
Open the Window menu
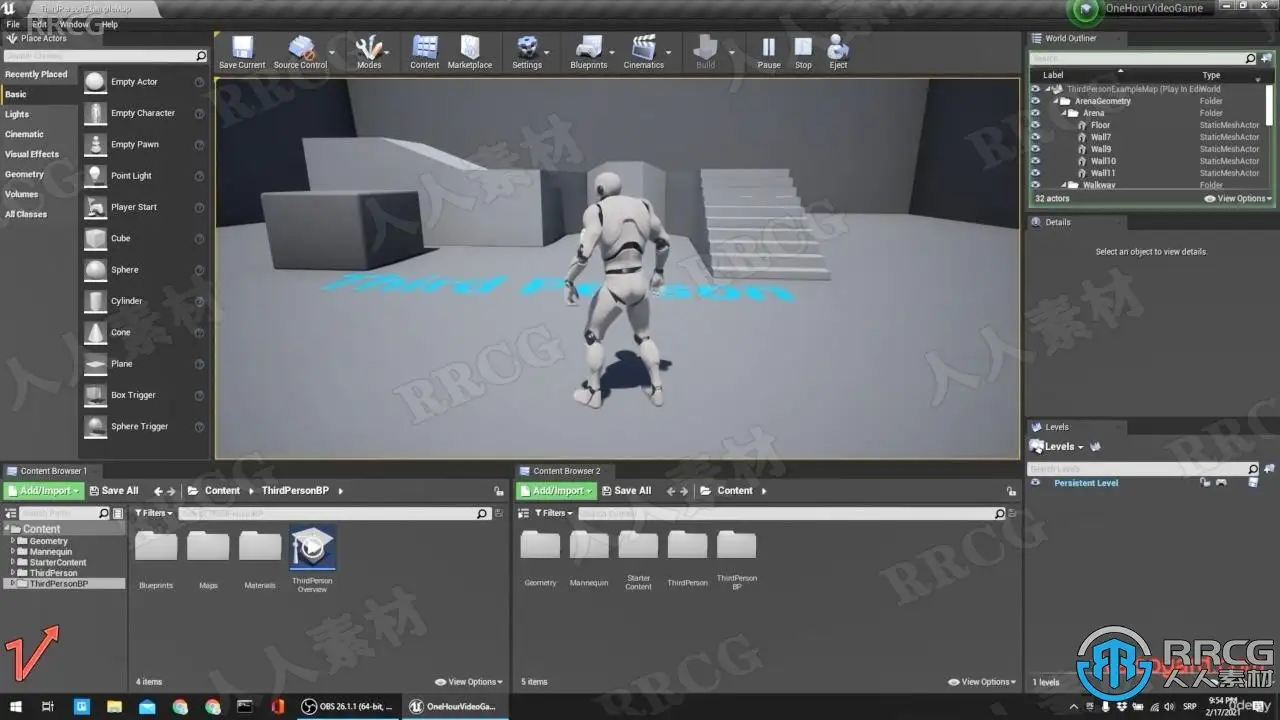73,24
